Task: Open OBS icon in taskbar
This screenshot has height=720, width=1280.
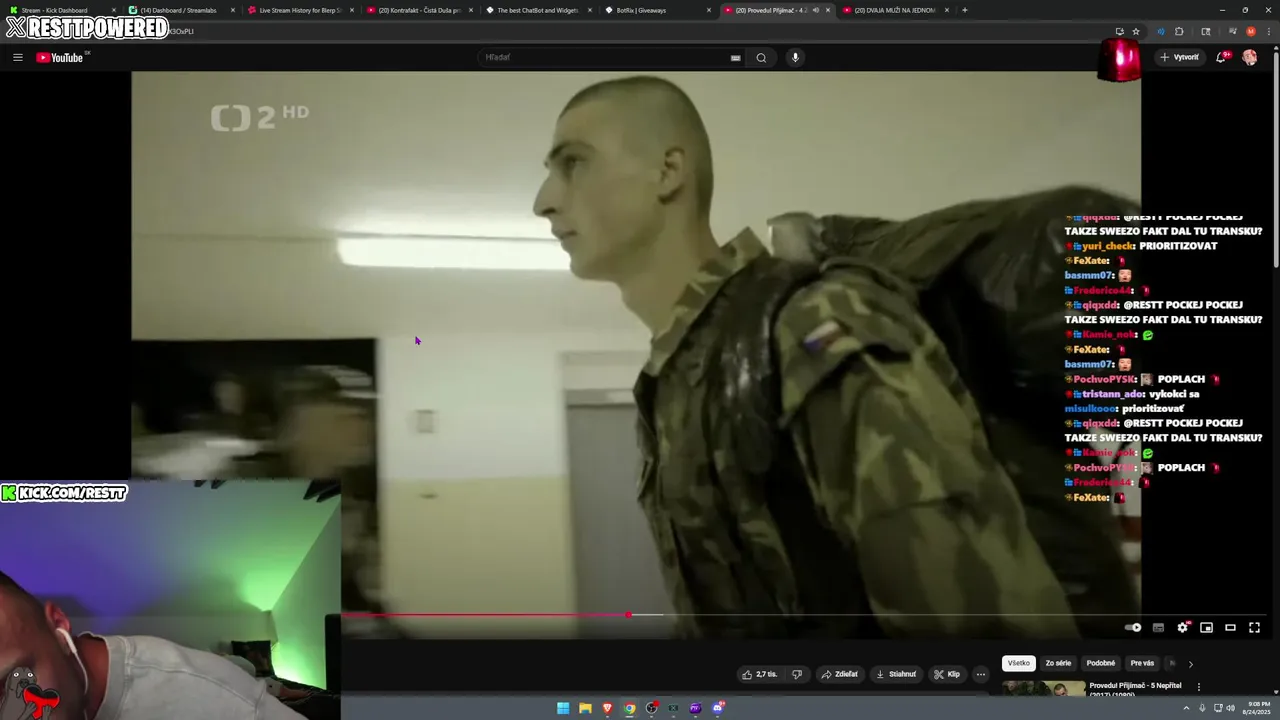Action: 651,708
